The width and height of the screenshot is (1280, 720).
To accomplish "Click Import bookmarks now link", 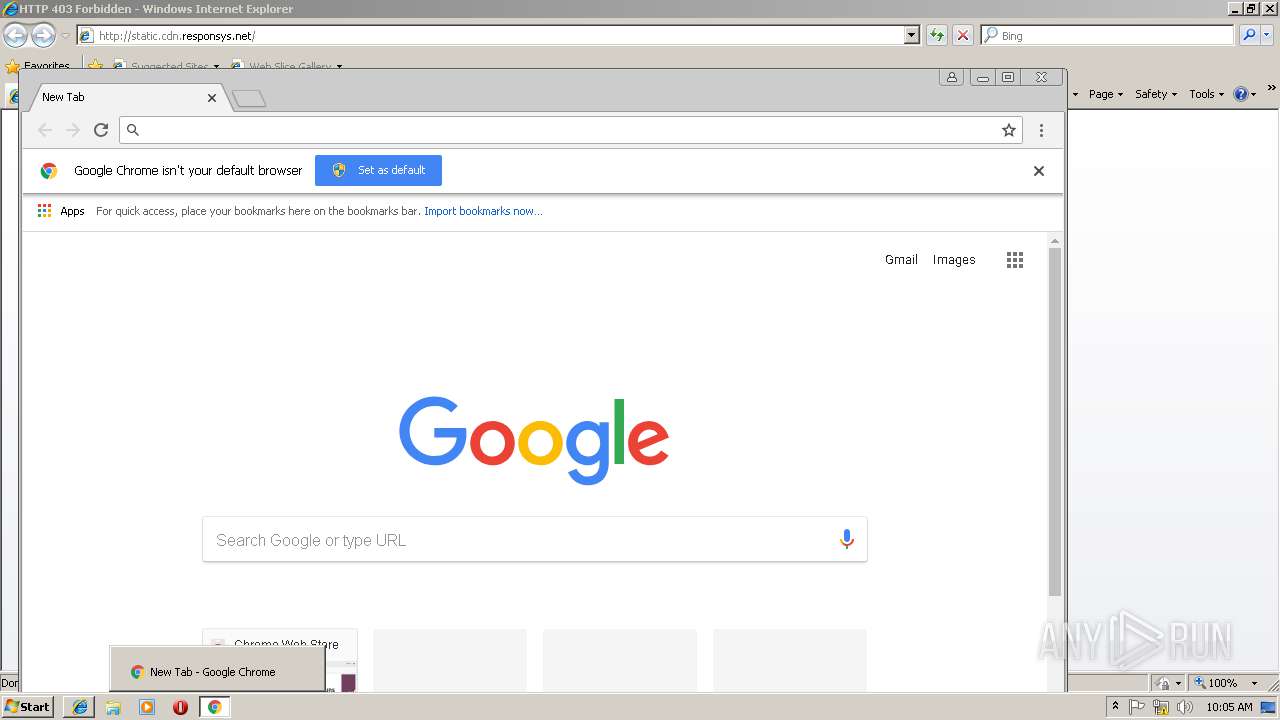I will point(483,211).
